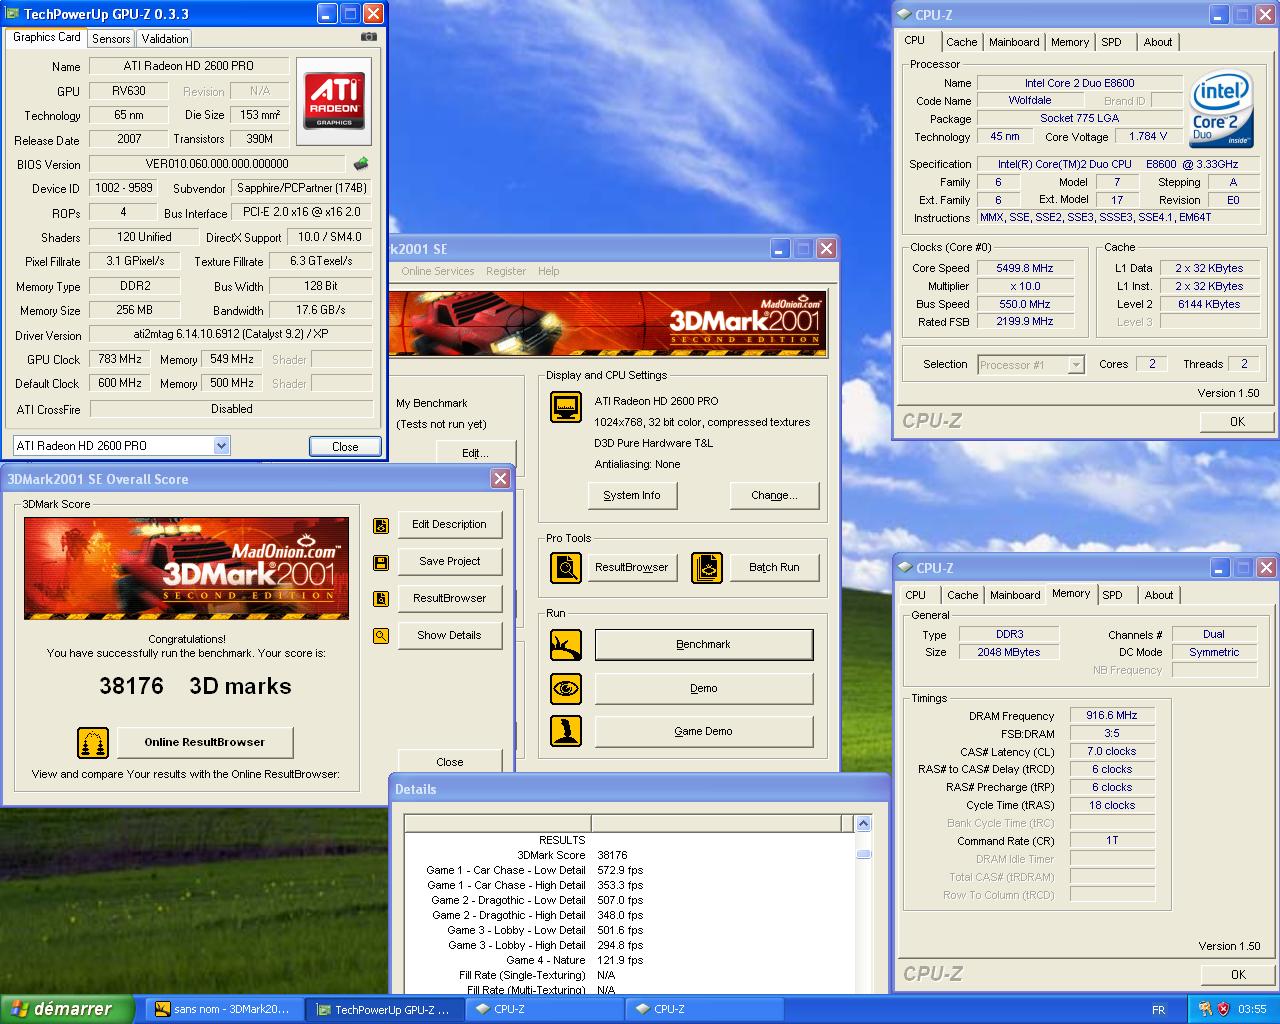Click the Close button in GPU-Z
This screenshot has height=1024, width=1280.
[x=345, y=447]
